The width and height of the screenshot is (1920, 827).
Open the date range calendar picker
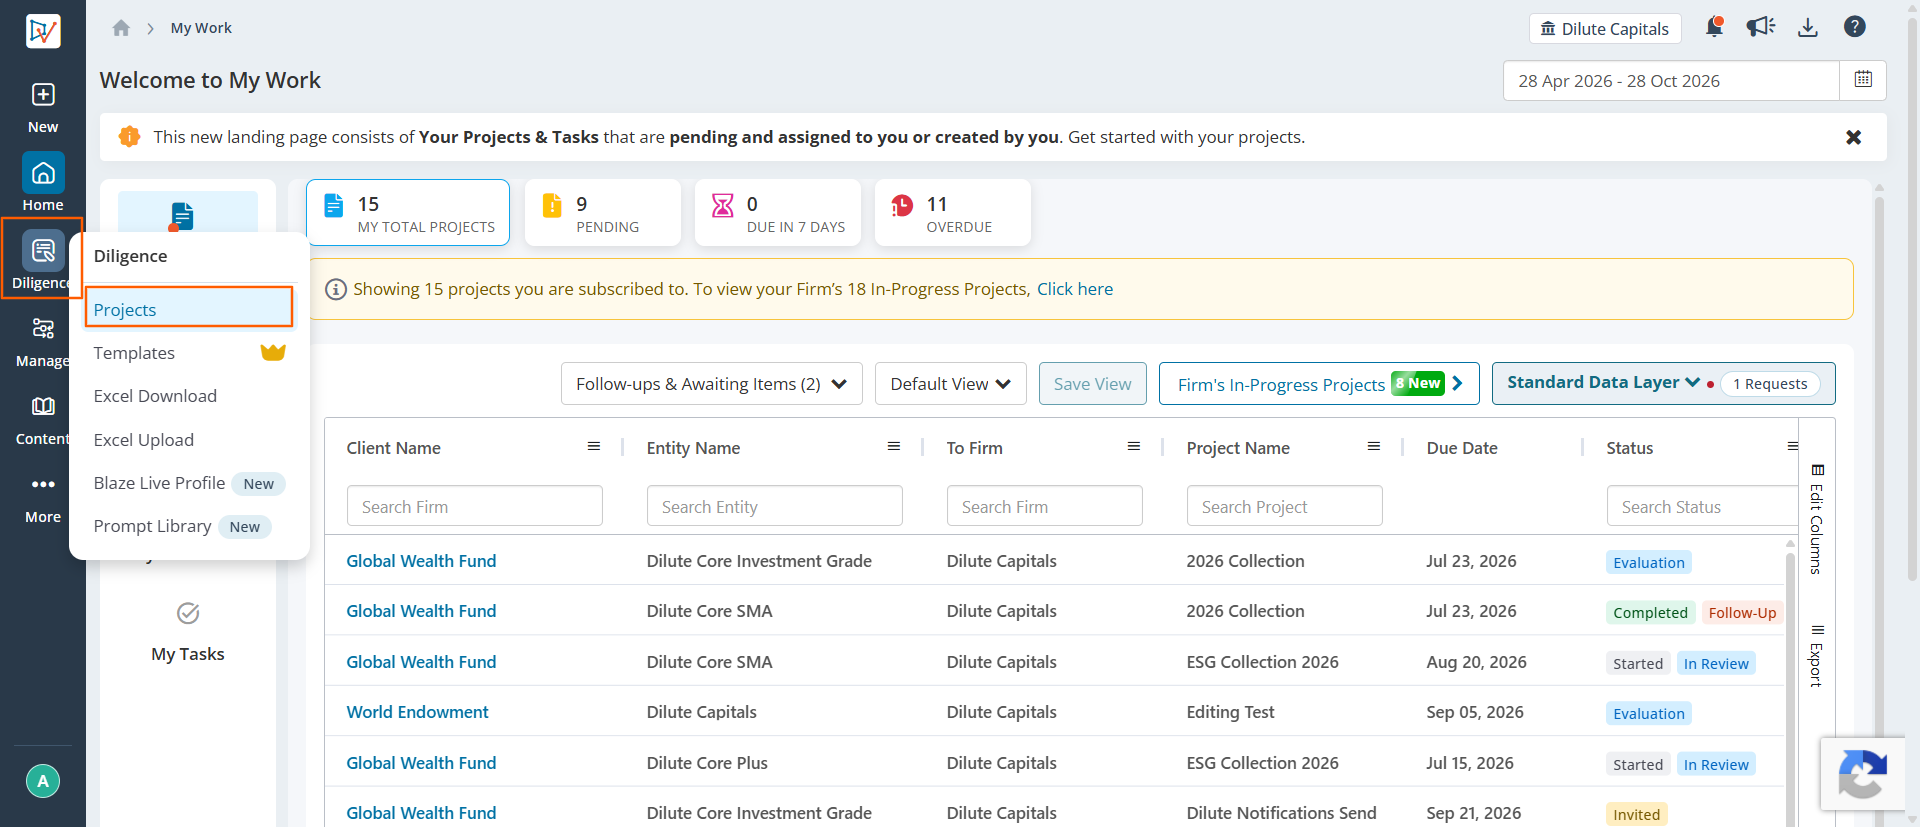(x=1863, y=80)
